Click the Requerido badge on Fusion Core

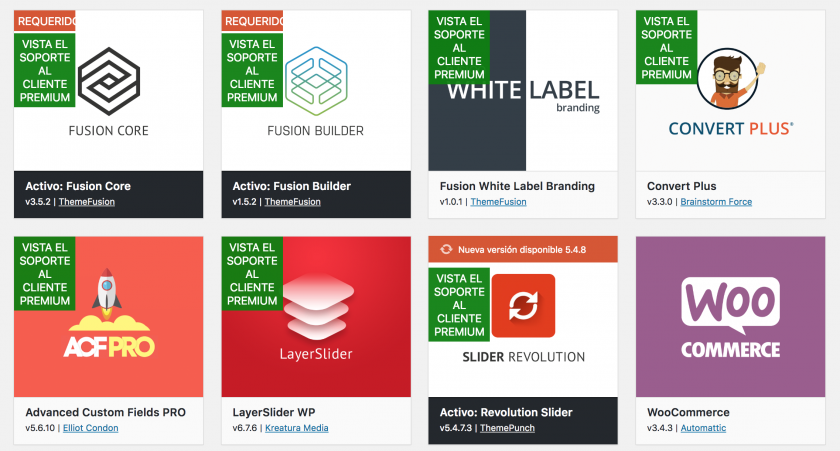point(45,21)
